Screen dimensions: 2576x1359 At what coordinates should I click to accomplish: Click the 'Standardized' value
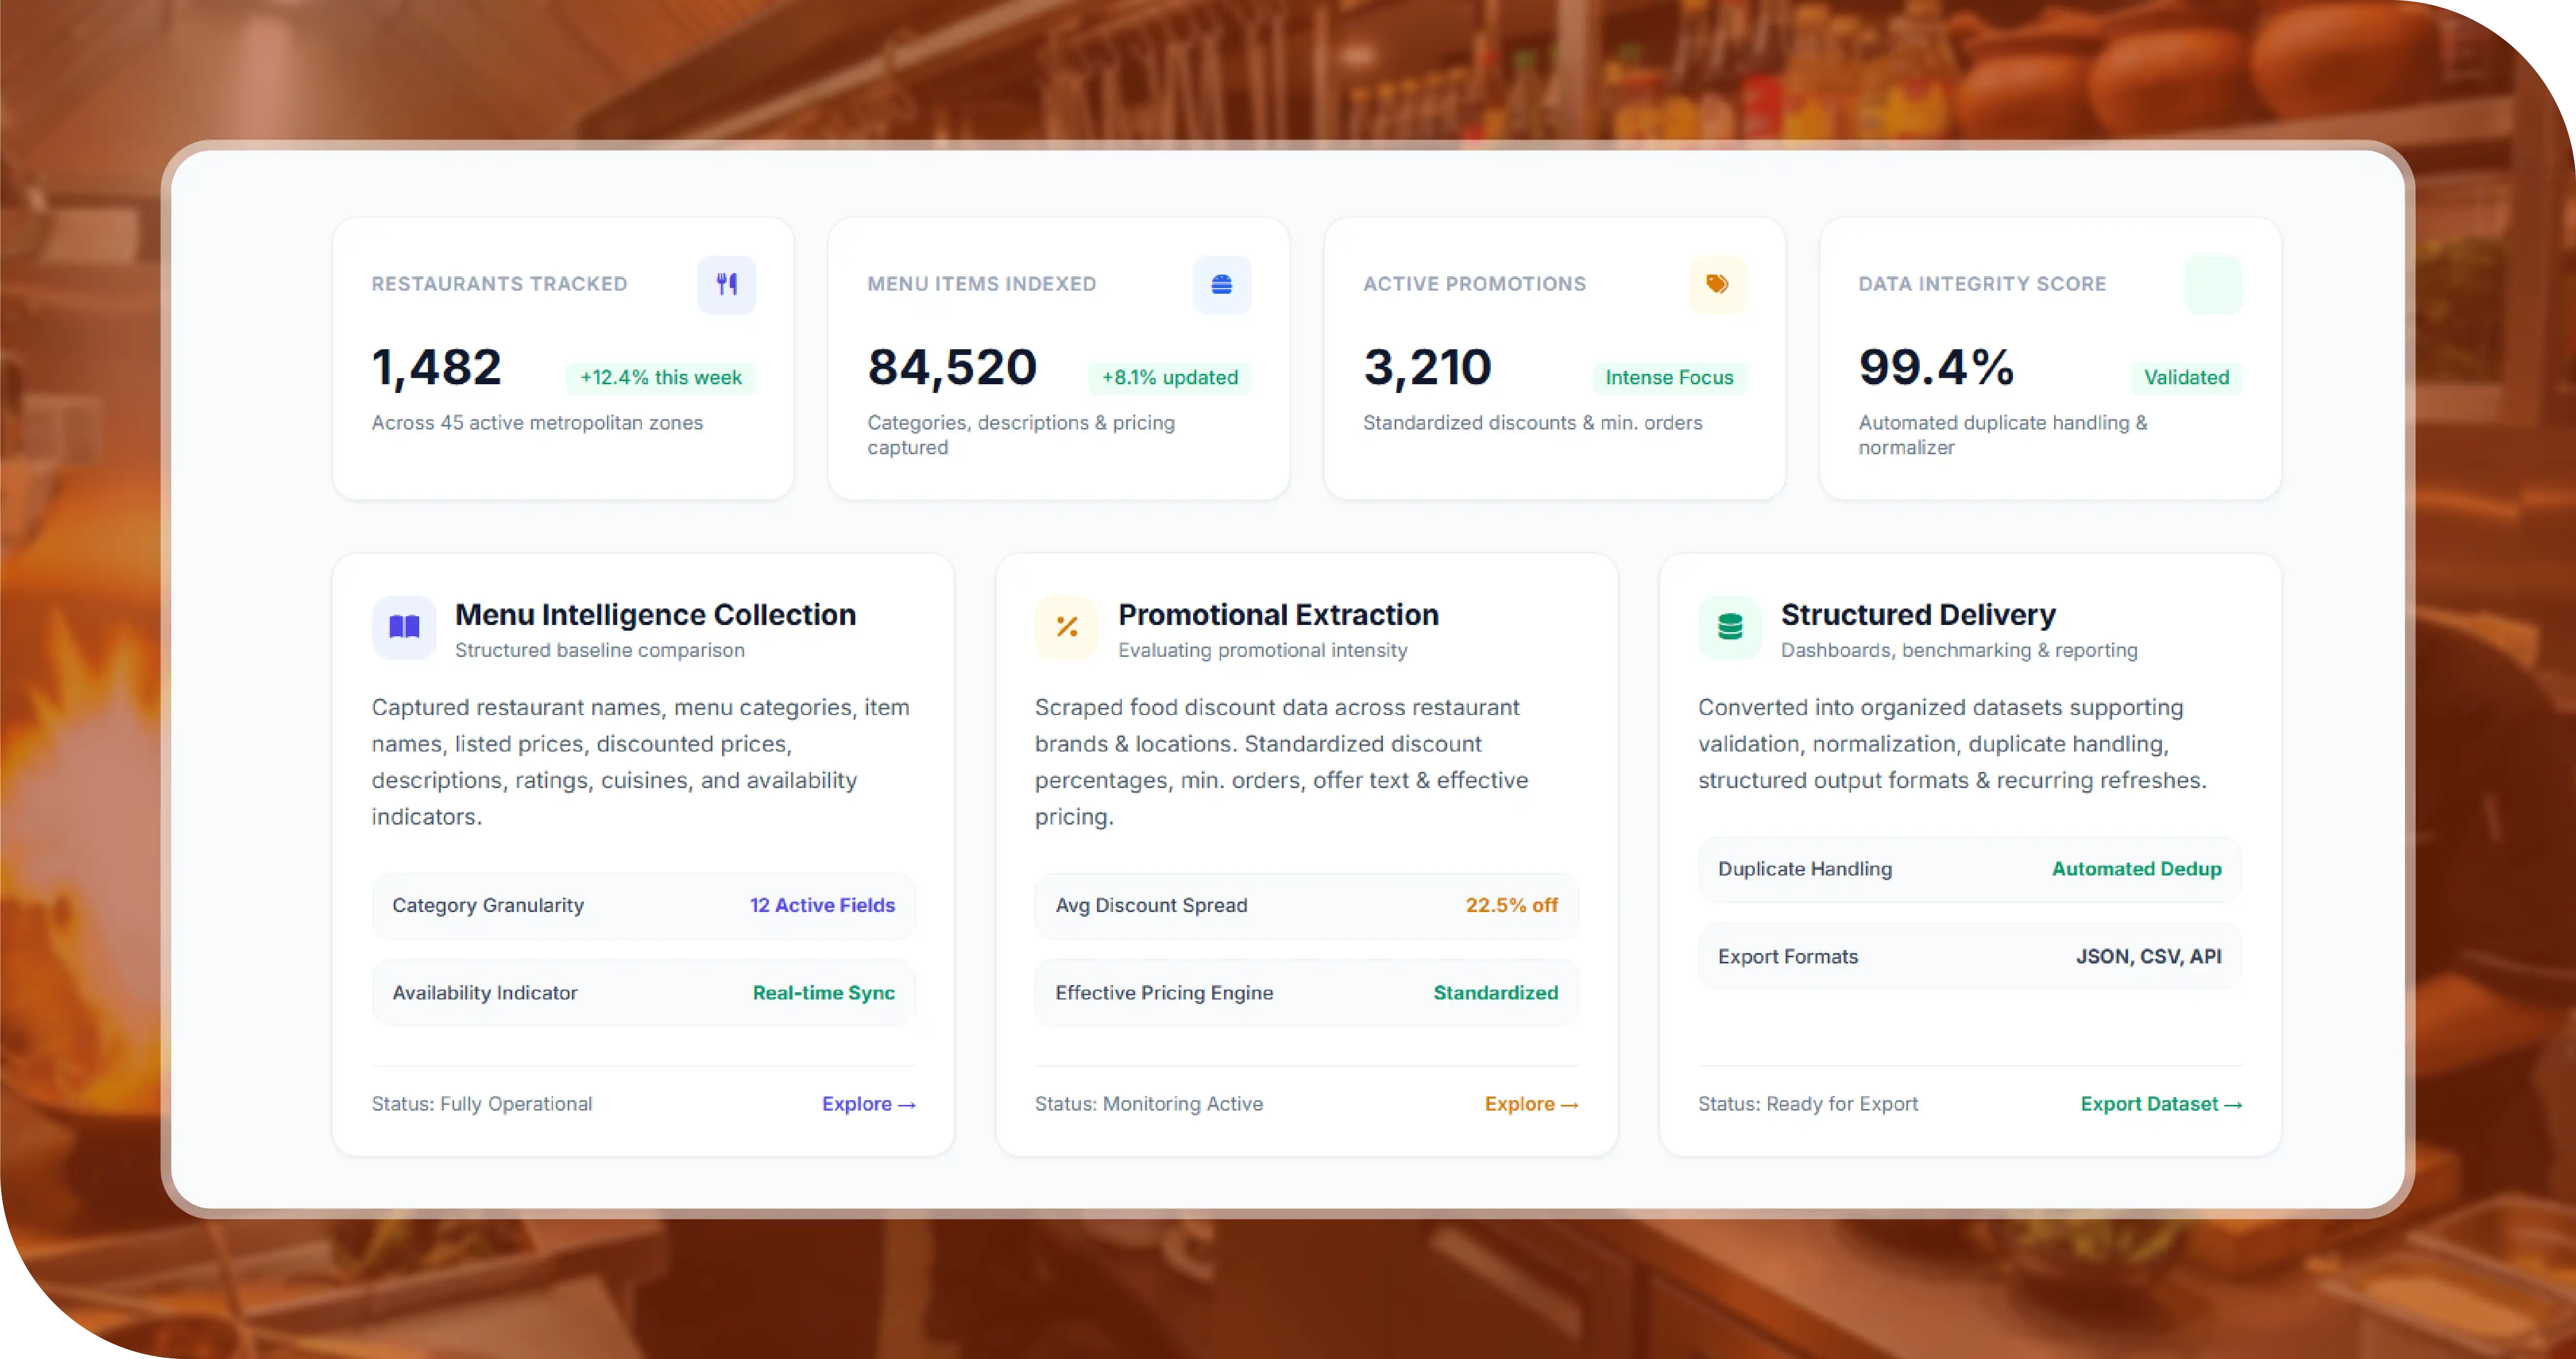coord(1495,993)
